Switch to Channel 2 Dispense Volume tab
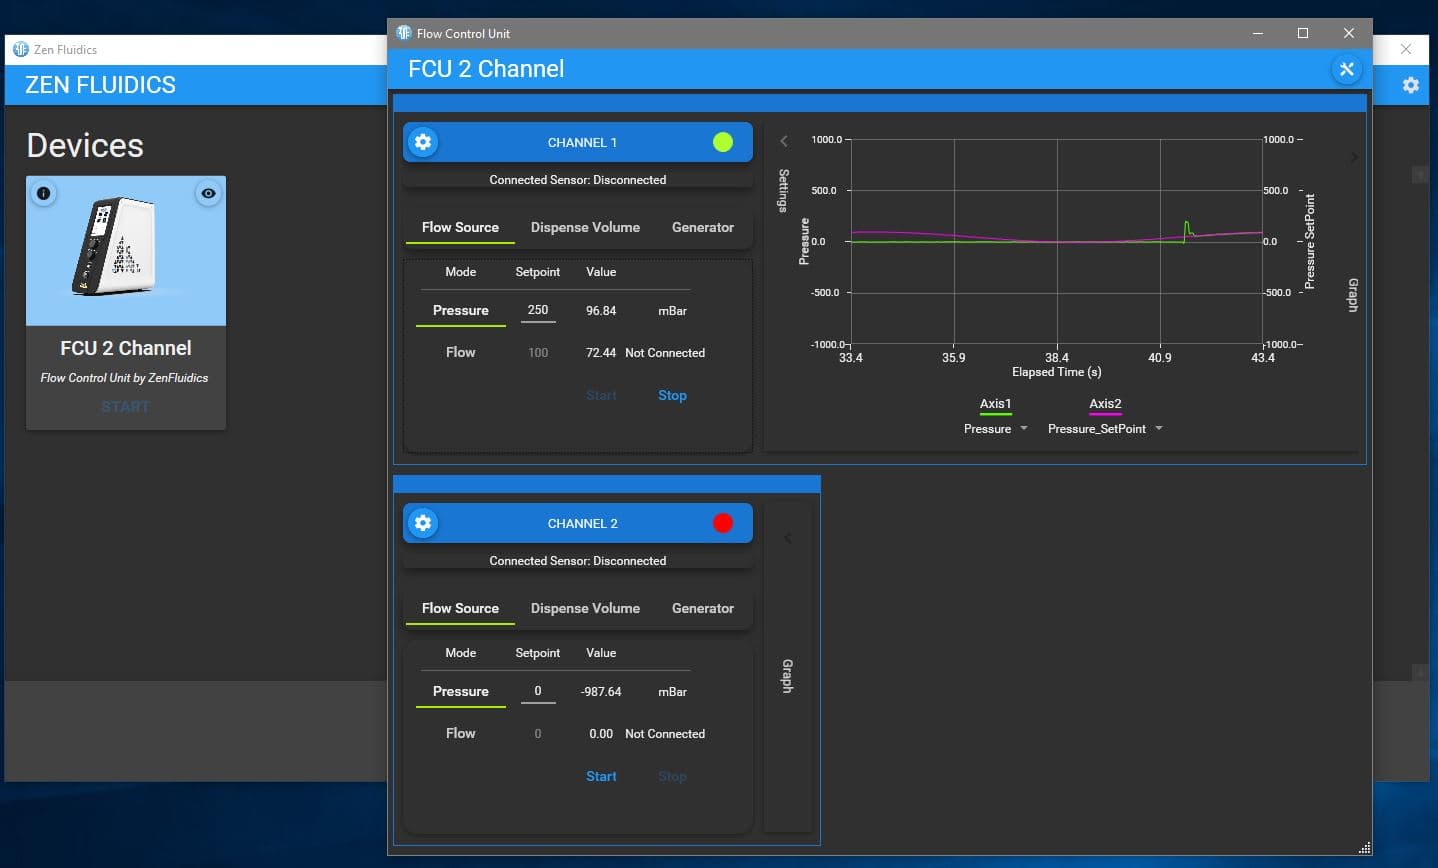 click(x=585, y=608)
